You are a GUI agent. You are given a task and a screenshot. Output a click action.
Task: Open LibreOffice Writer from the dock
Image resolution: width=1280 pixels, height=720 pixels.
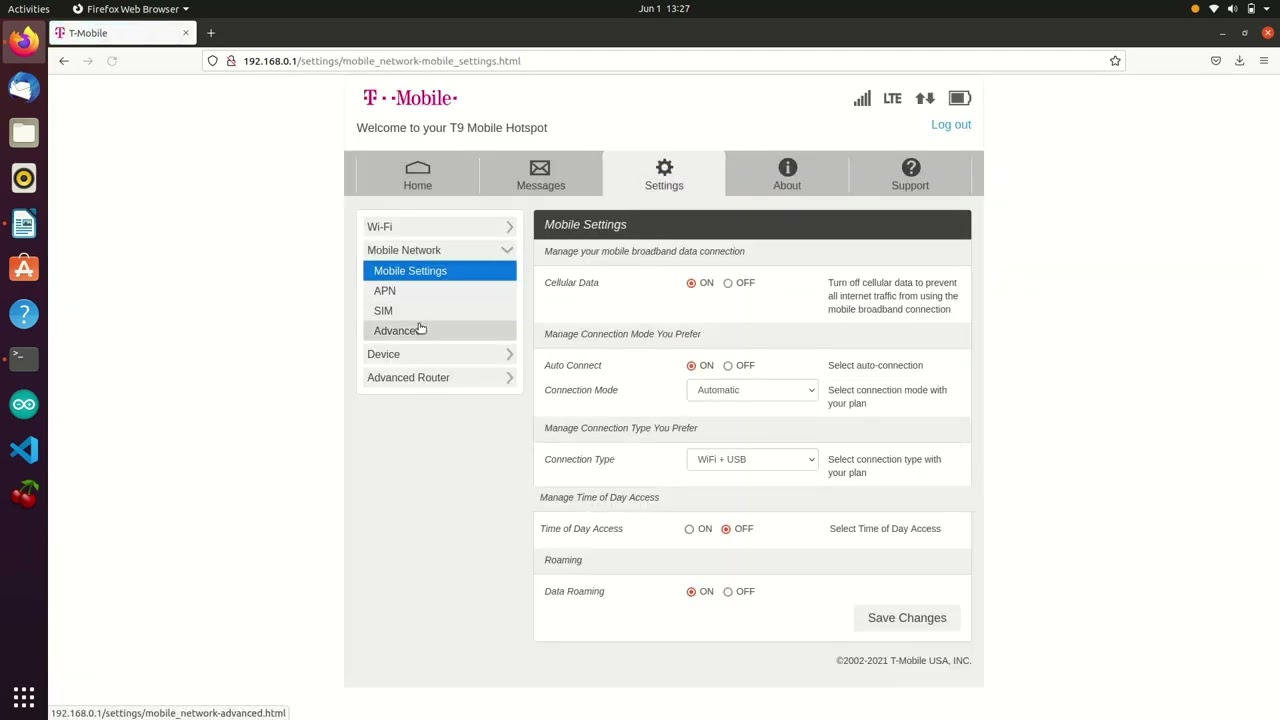[x=24, y=224]
